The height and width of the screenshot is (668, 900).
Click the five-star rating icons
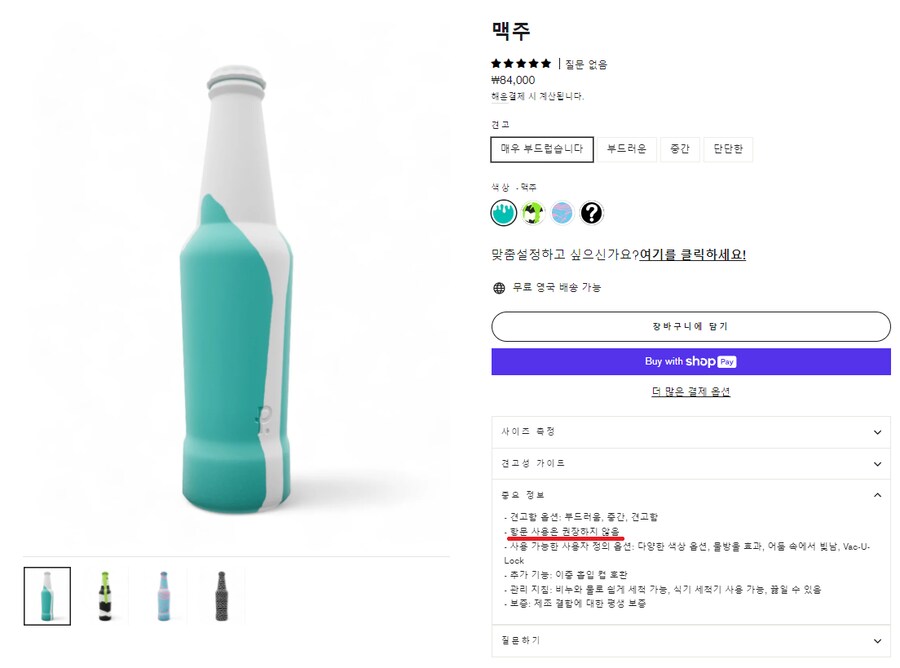click(521, 64)
